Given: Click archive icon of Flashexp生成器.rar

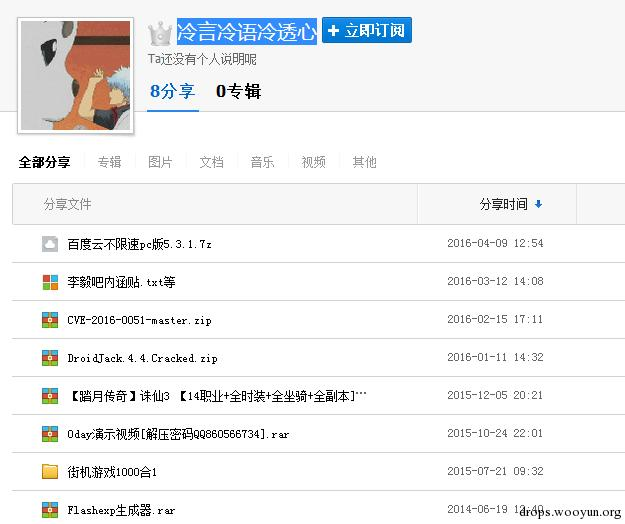Looking at the screenshot, I should (x=50, y=510).
